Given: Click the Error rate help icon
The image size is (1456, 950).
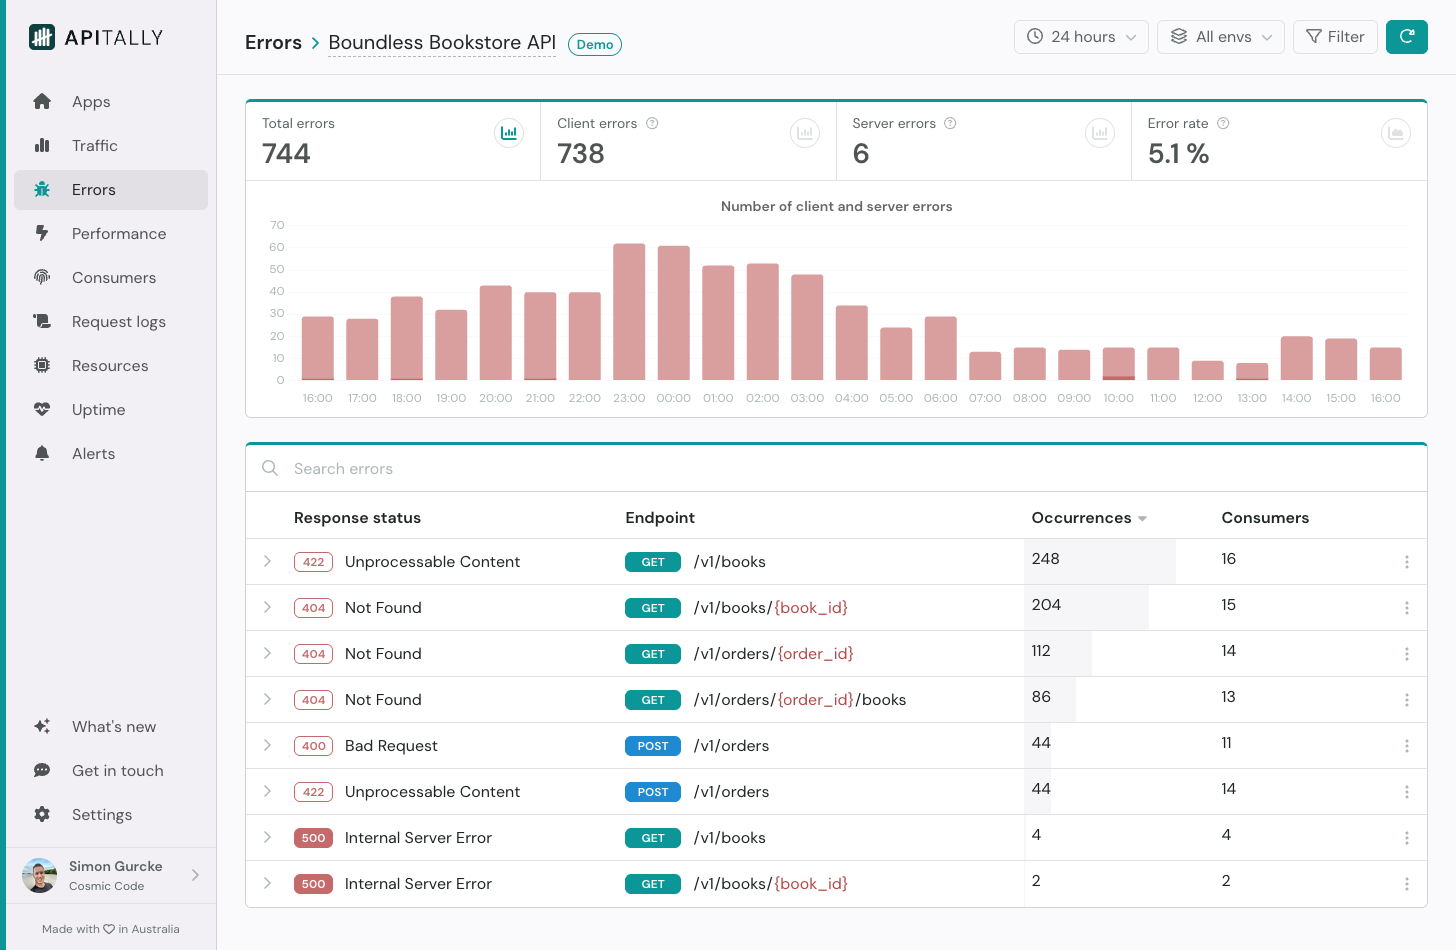Looking at the screenshot, I should 1223,124.
